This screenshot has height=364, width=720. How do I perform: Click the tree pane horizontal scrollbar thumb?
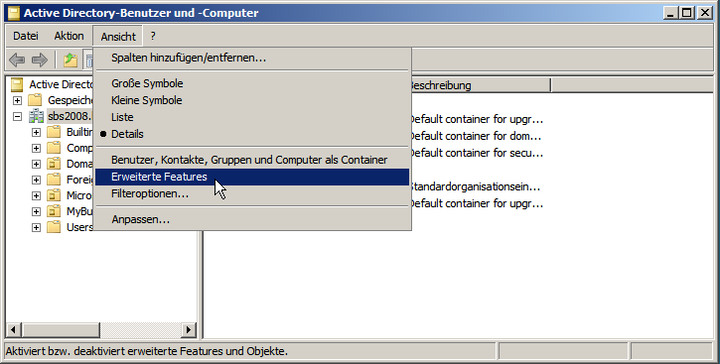(x=60, y=329)
